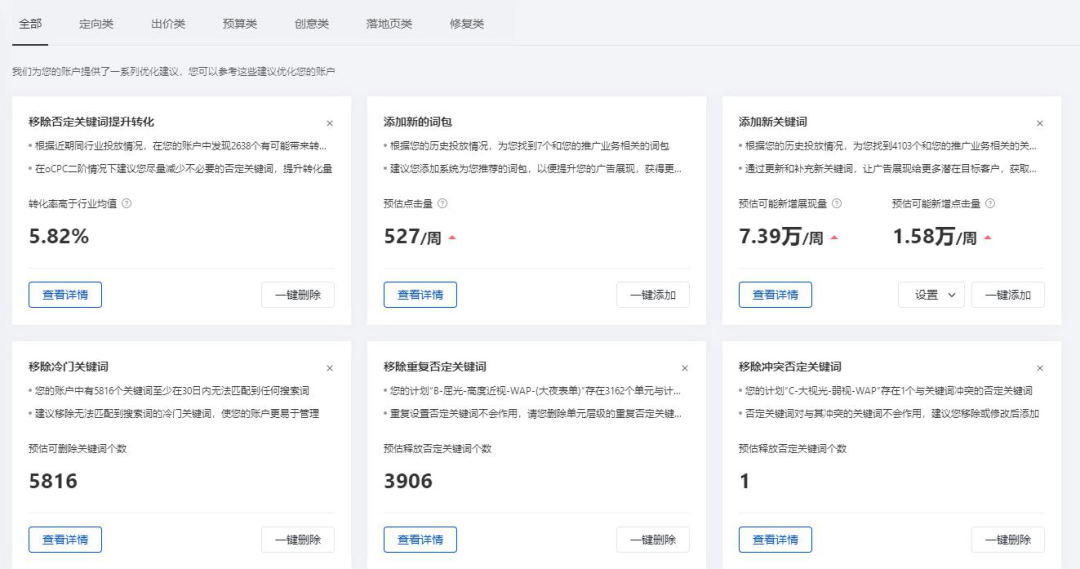Click the 5.82% conversion value

(x=59, y=236)
